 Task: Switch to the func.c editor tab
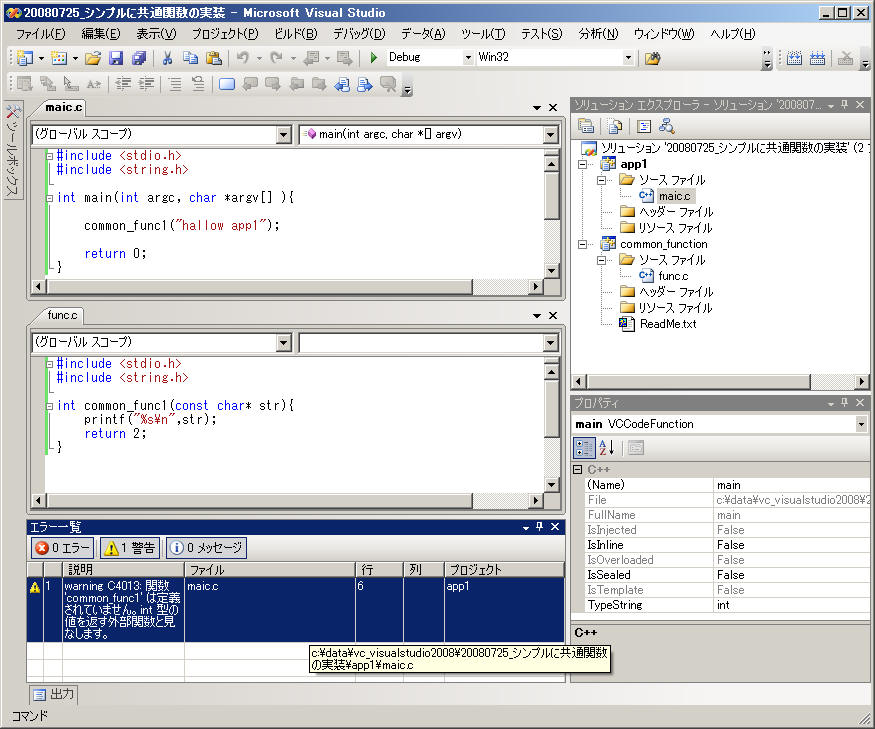pyautogui.click(x=60, y=315)
